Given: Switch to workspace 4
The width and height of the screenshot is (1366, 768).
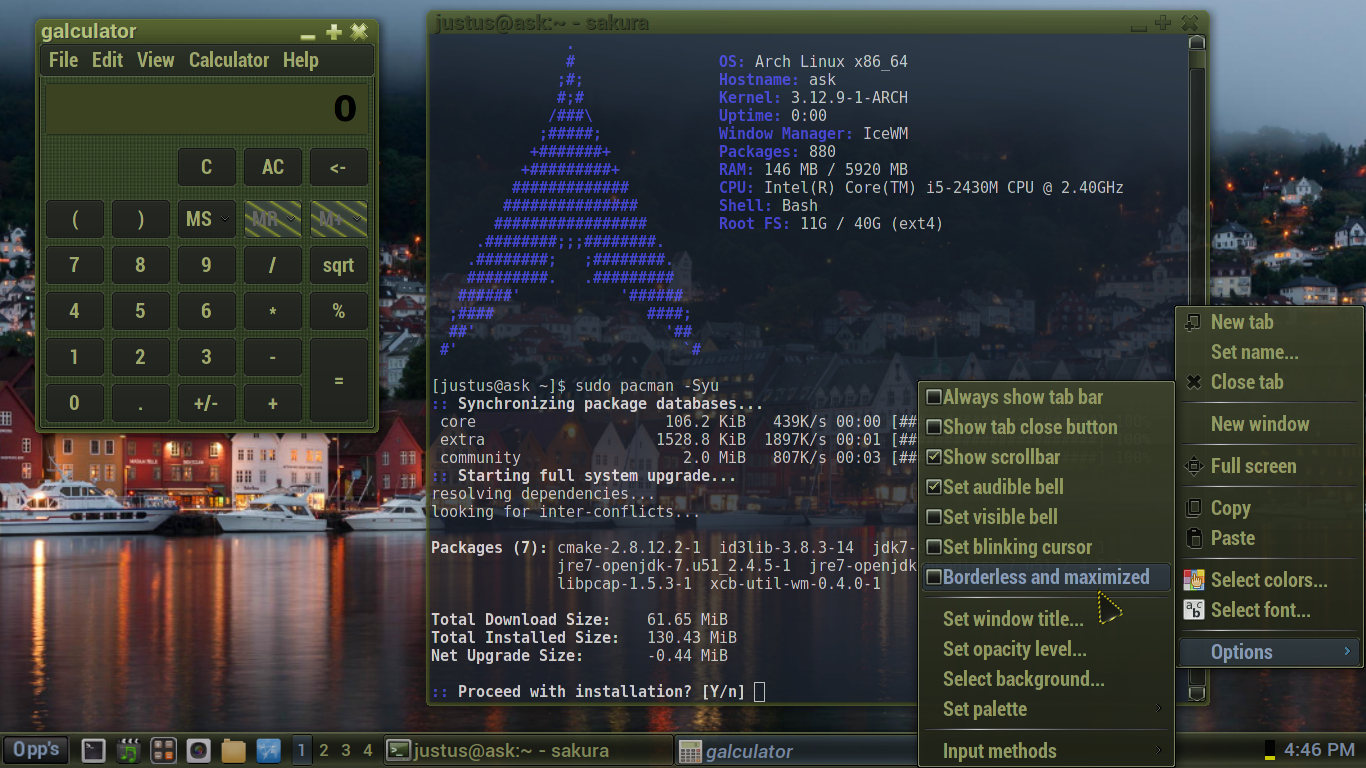Looking at the screenshot, I should click(x=368, y=750).
